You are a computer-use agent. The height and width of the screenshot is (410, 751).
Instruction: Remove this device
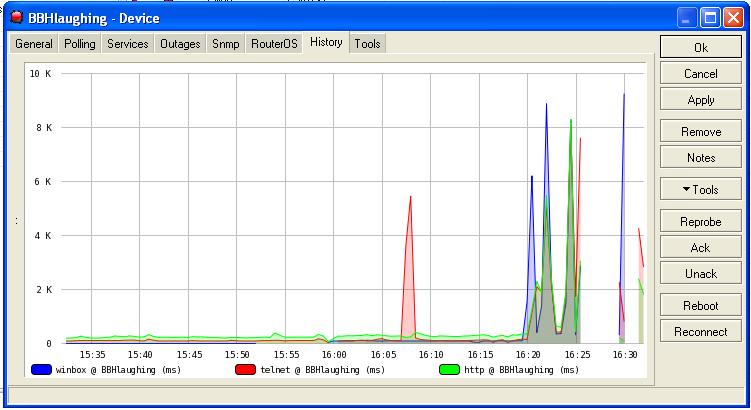pyautogui.click(x=701, y=132)
